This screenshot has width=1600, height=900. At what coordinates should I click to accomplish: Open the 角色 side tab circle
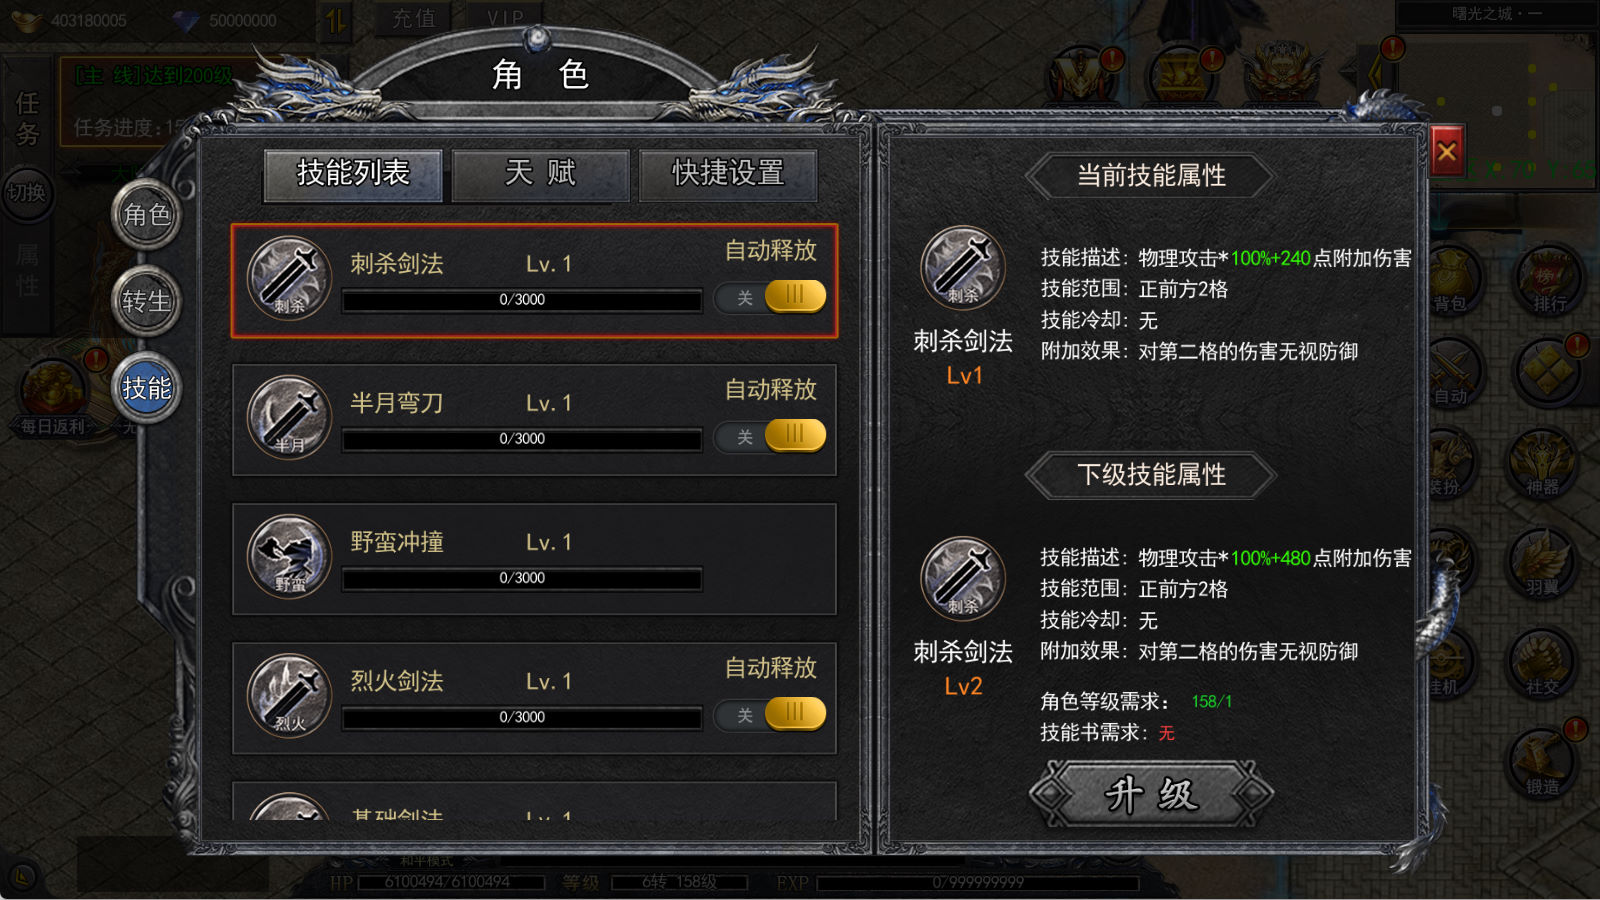[146, 214]
